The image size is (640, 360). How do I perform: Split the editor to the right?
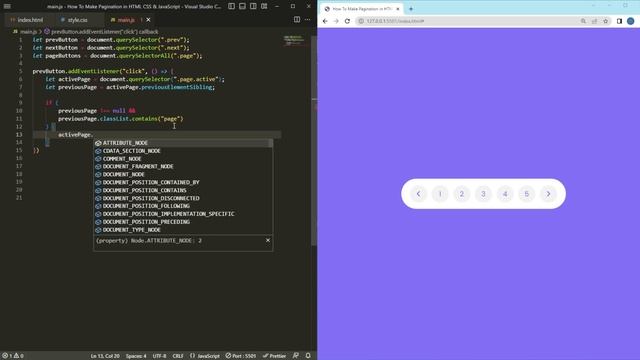[297, 20]
